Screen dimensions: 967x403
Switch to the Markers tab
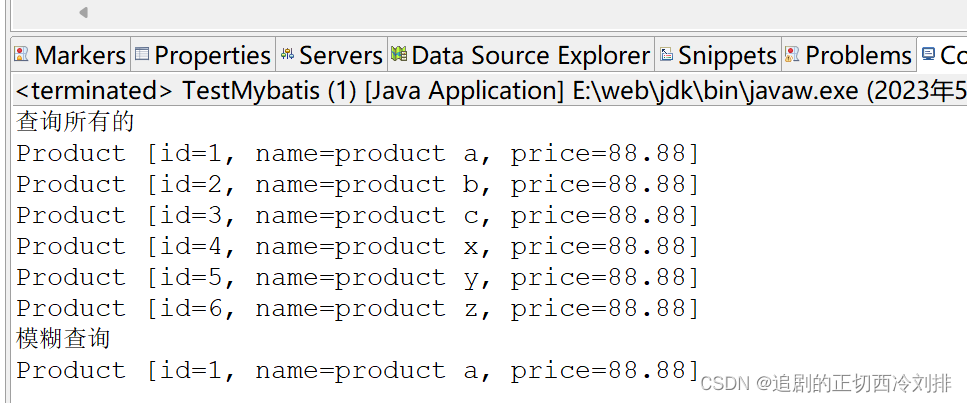click(70, 56)
